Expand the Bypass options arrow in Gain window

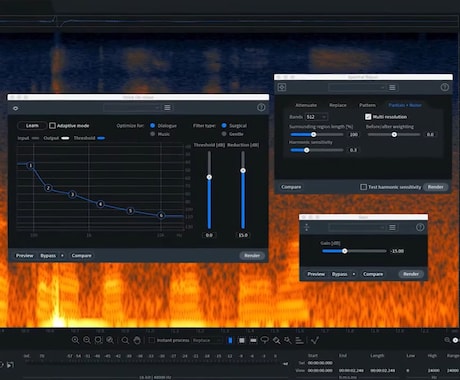353,274
